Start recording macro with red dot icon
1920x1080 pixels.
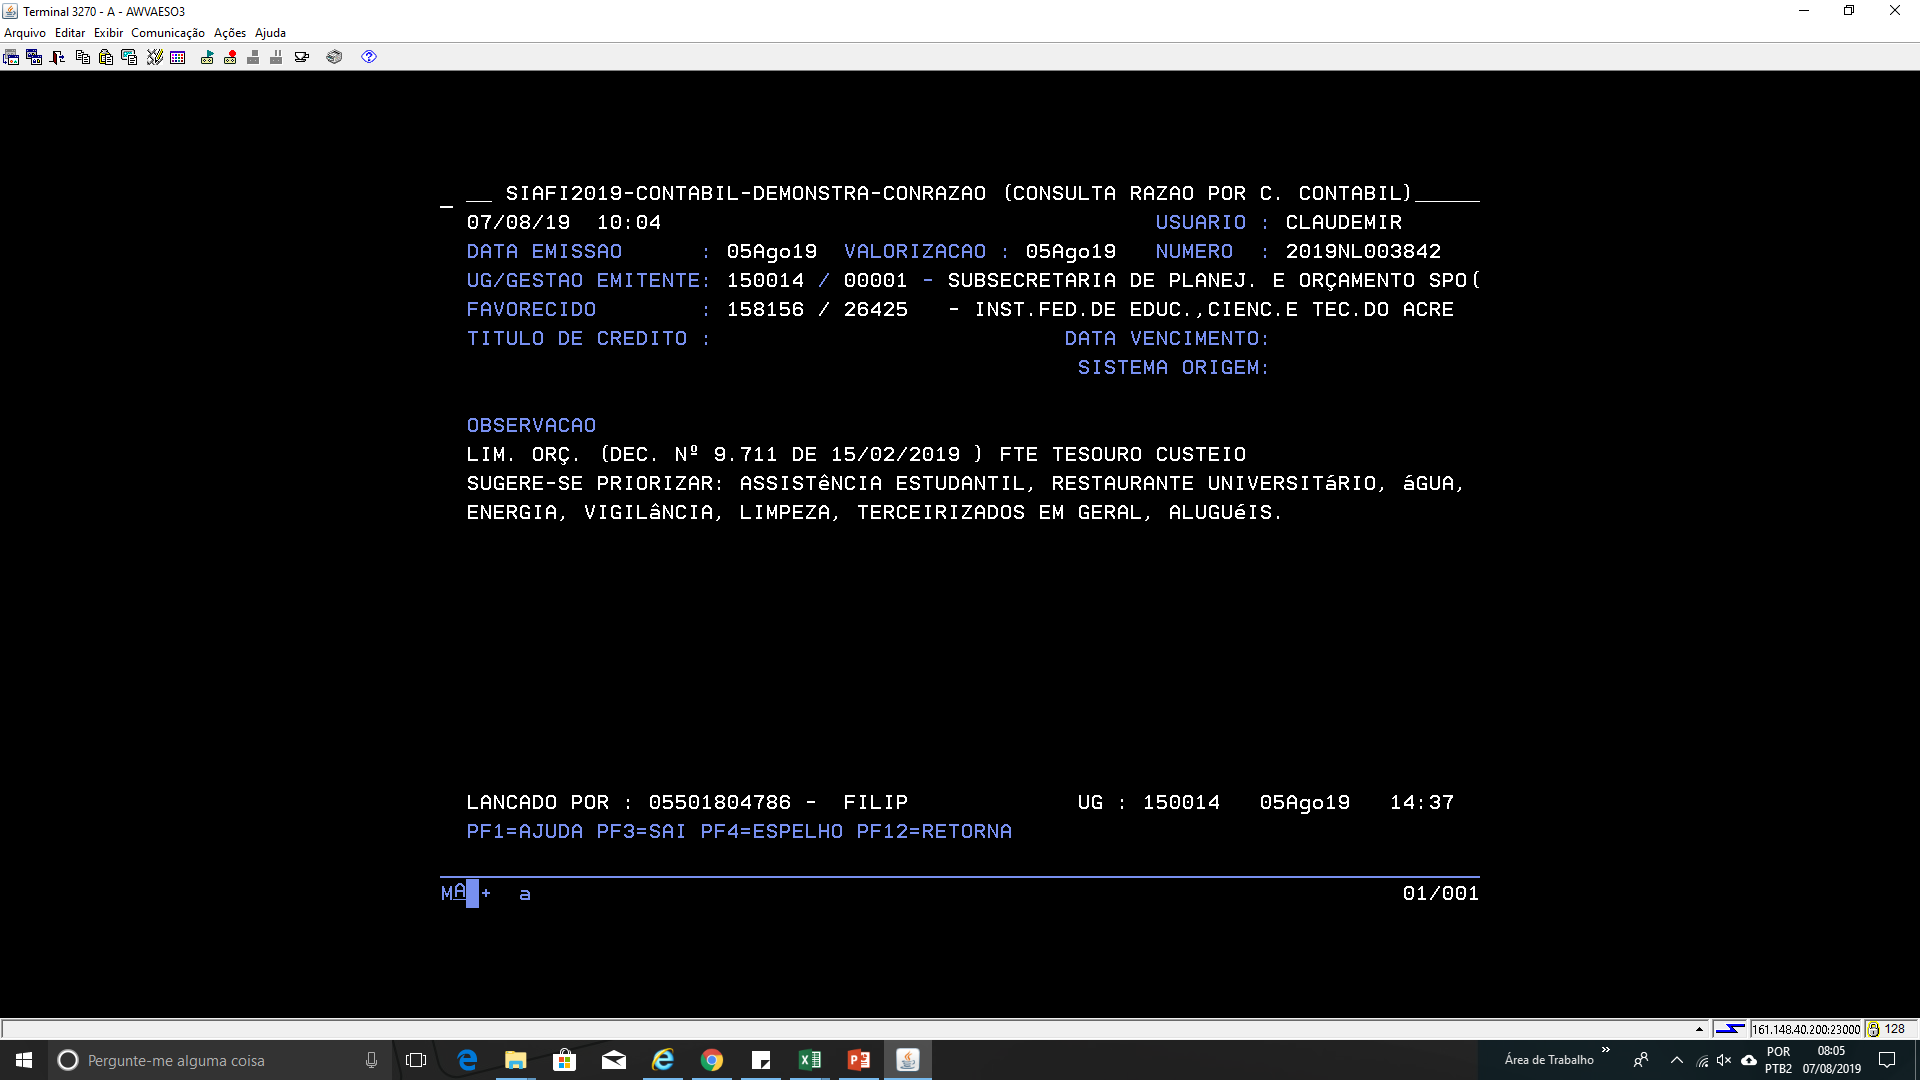point(230,57)
